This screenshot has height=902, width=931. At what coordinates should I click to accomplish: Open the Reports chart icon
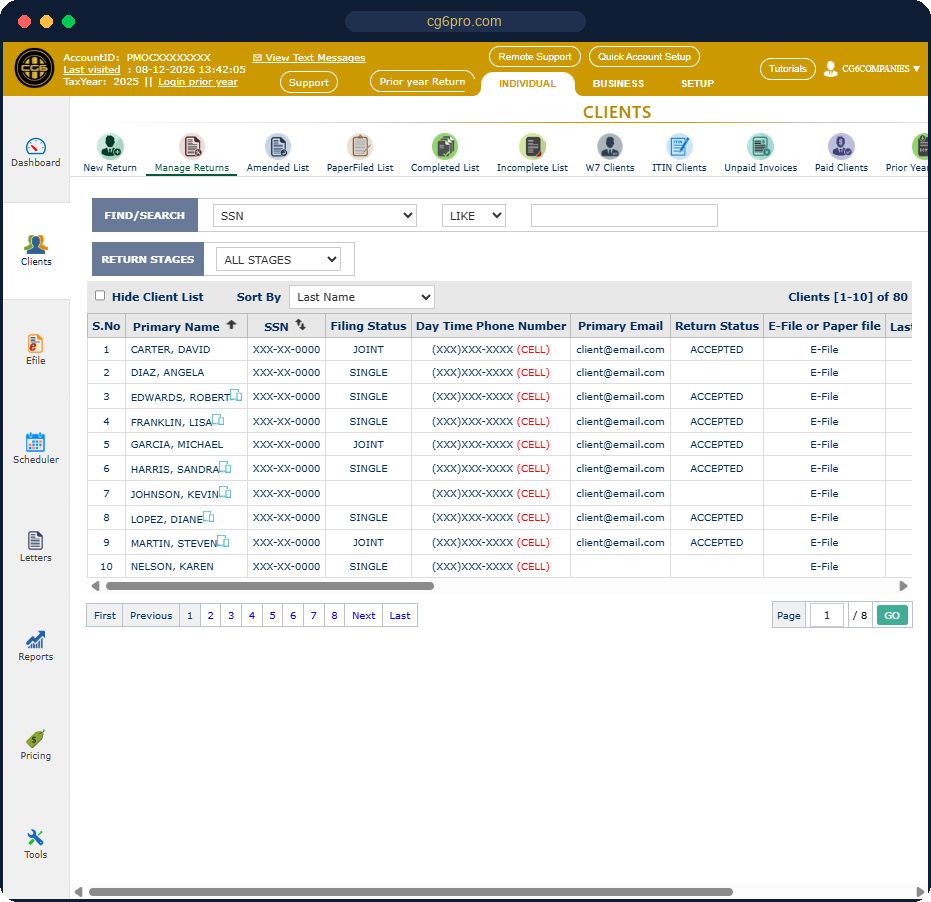point(36,640)
